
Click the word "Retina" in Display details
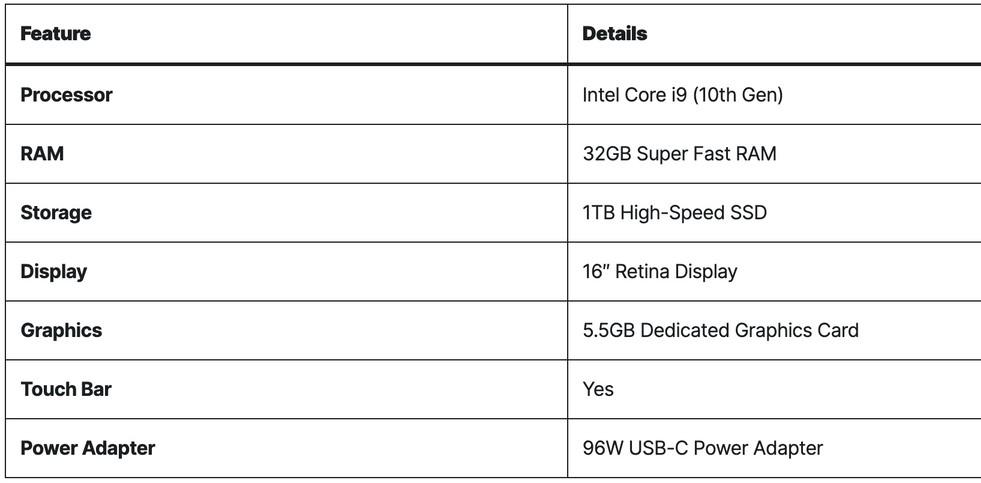click(642, 272)
